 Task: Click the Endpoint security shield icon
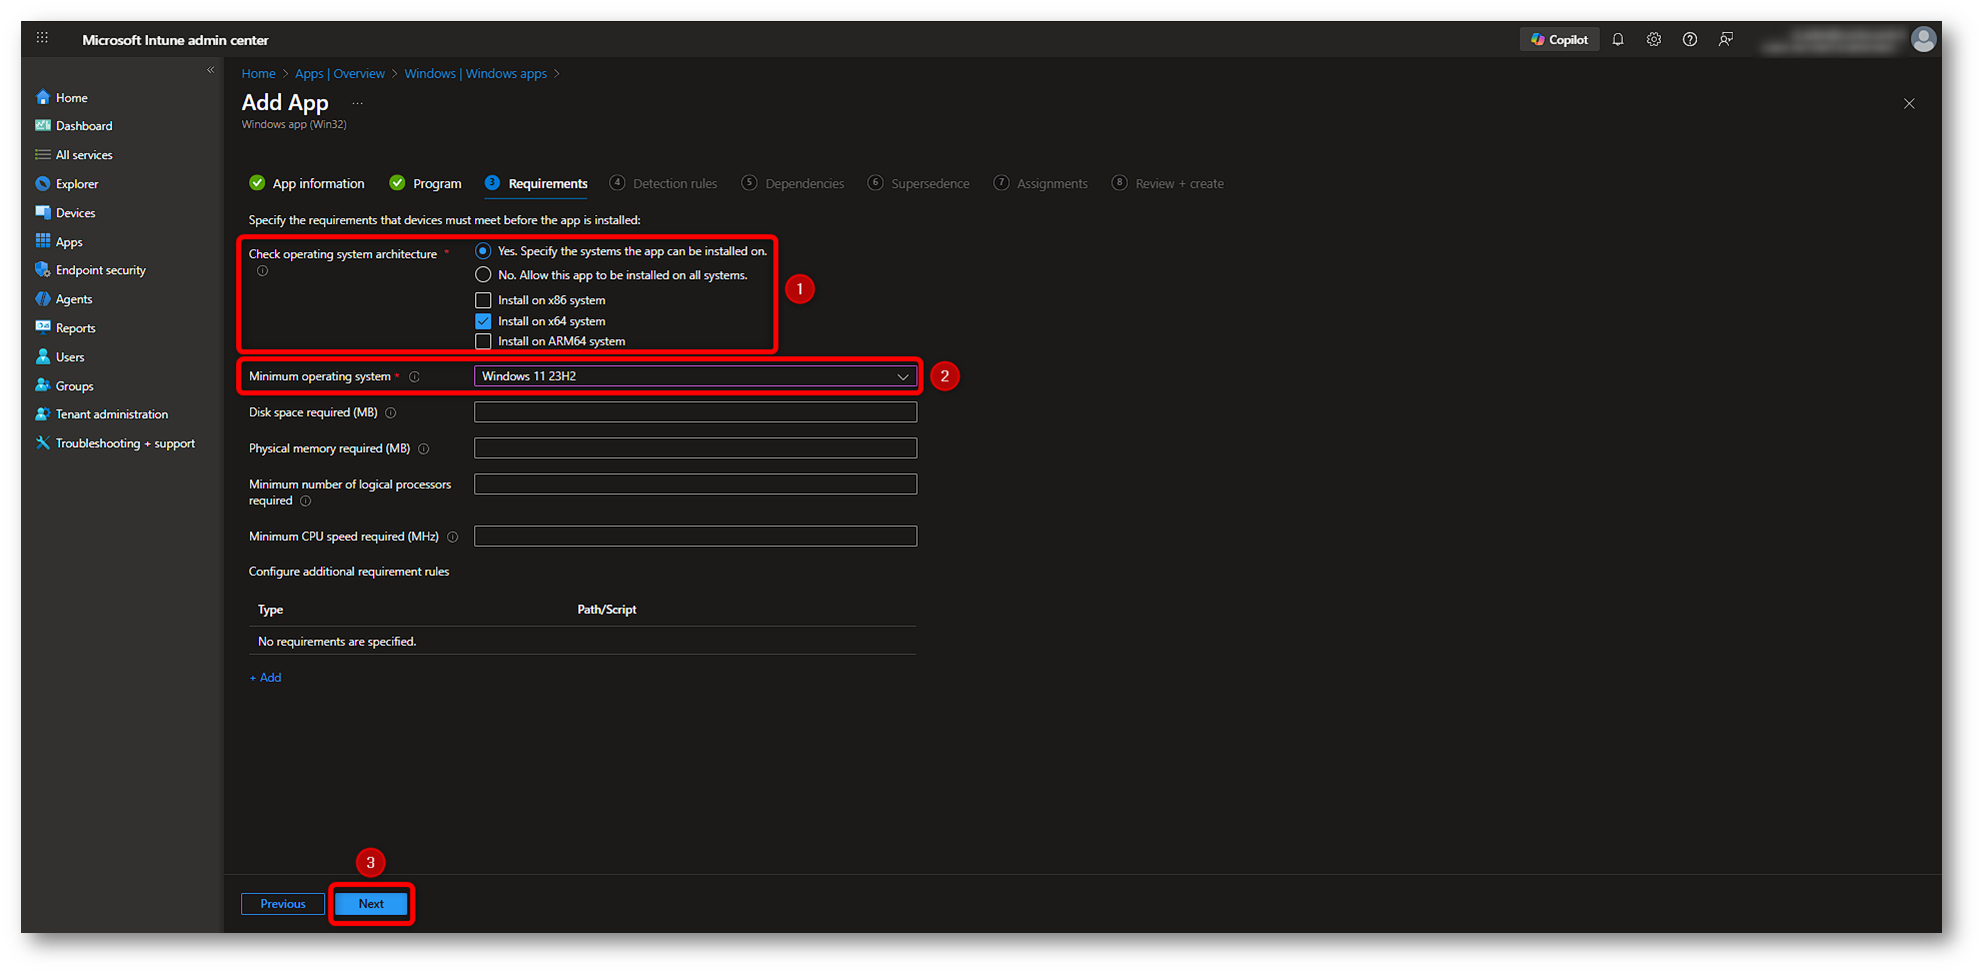(43, 270)
